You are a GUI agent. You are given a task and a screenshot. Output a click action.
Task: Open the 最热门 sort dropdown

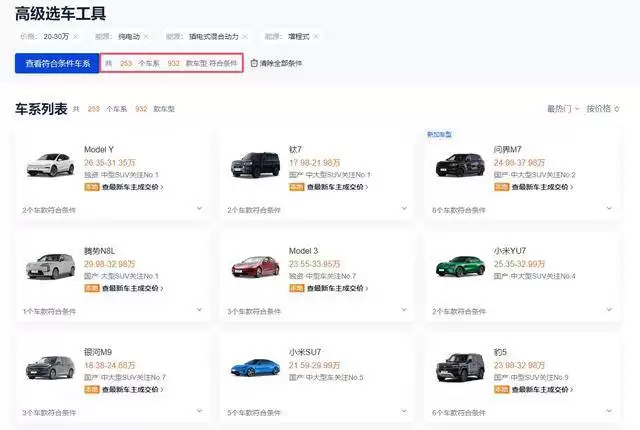click(562, 109)
